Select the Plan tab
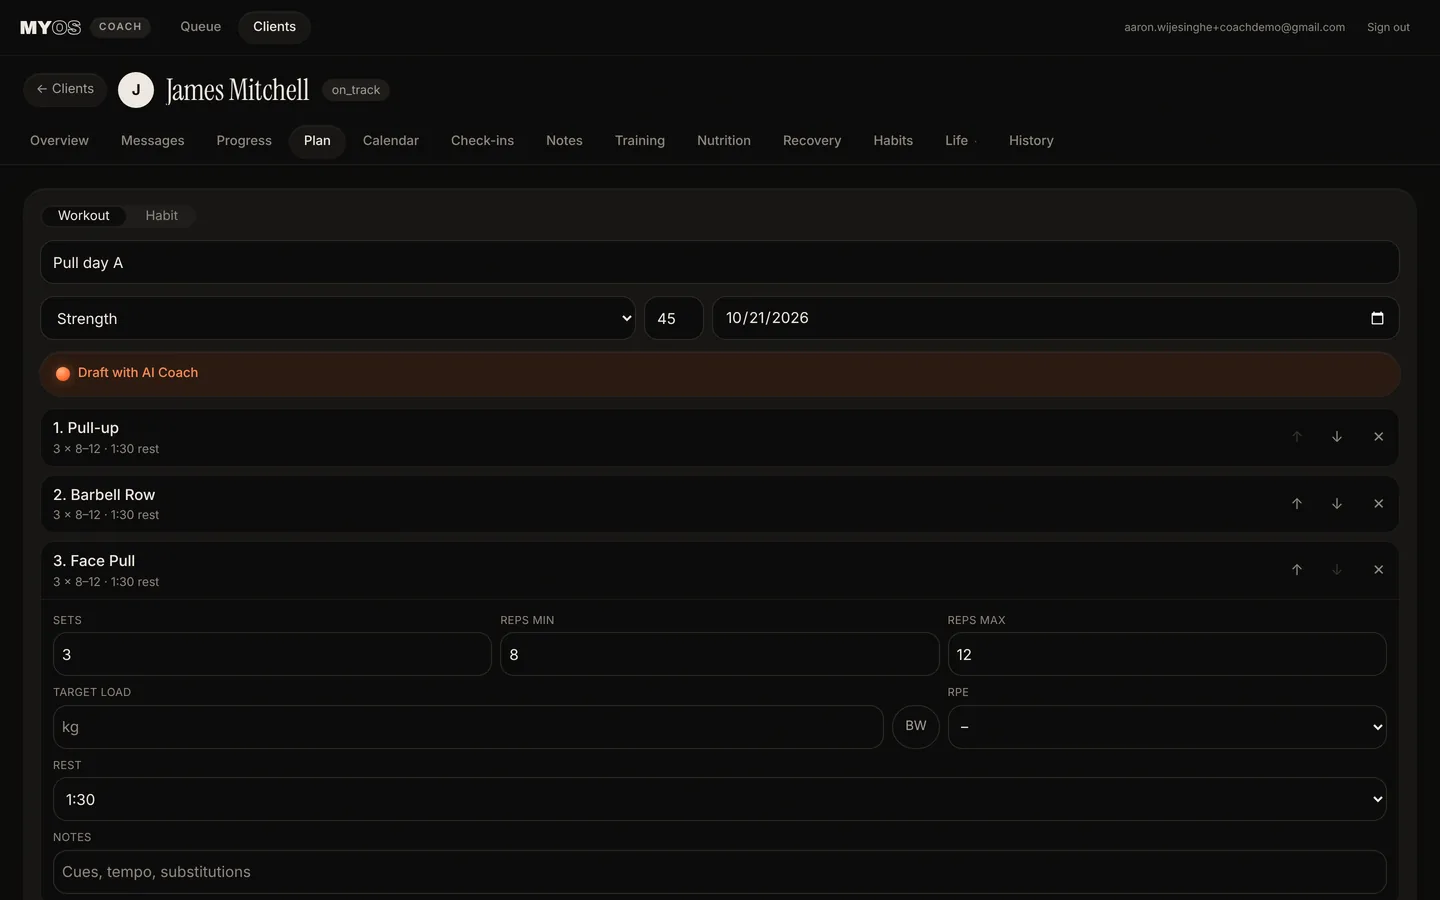This screenshot has height=900, width=1440. click(317, 141)
